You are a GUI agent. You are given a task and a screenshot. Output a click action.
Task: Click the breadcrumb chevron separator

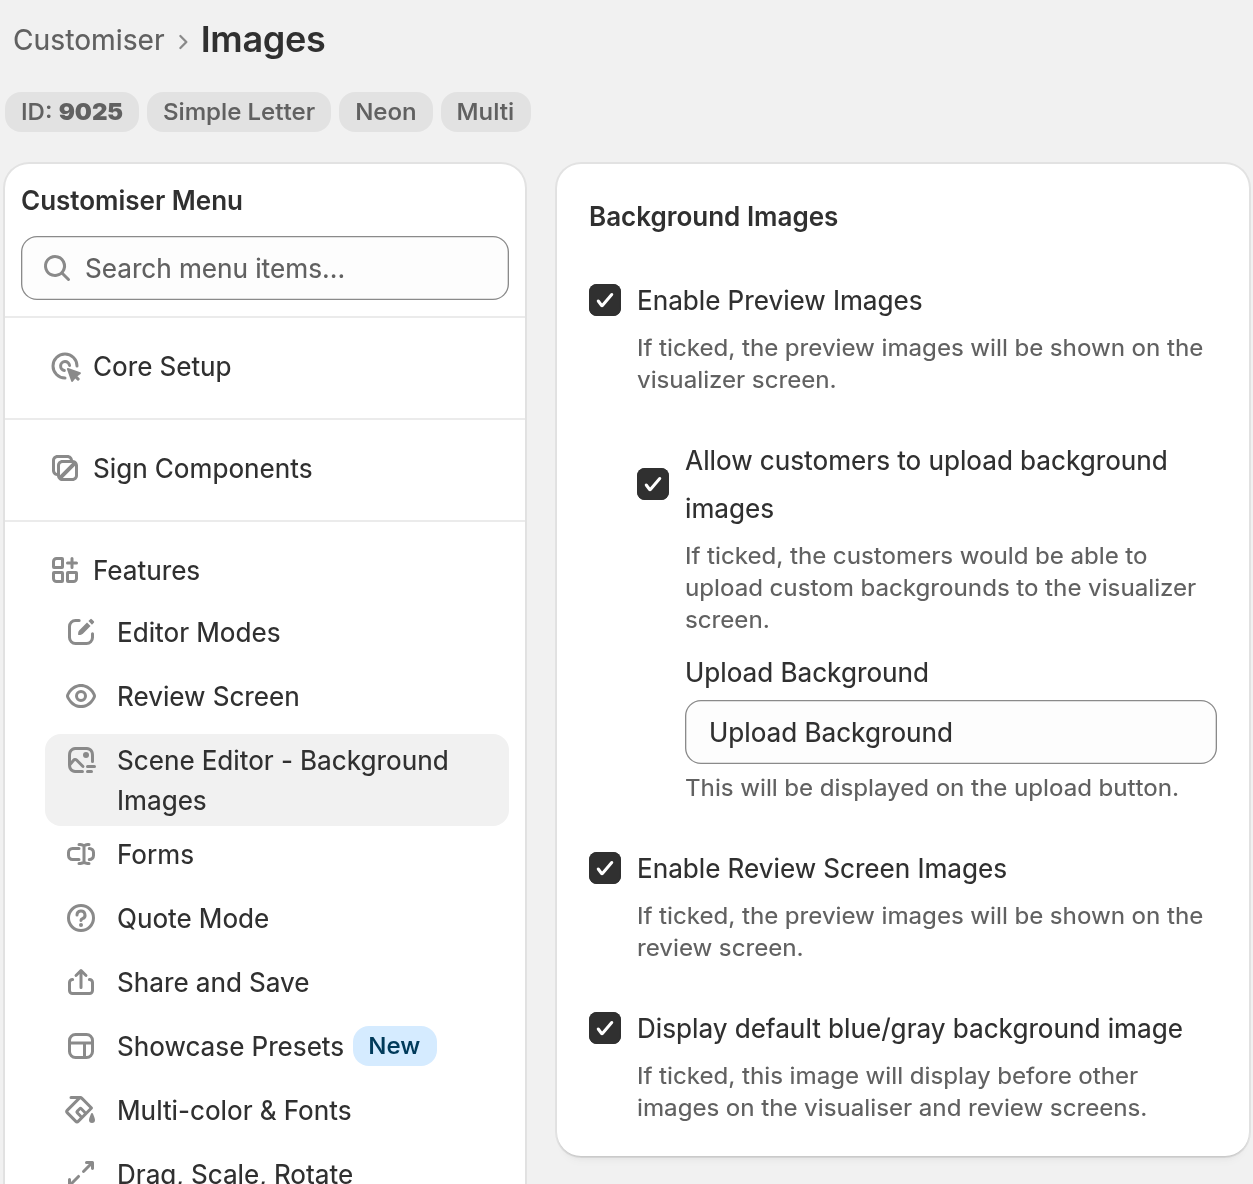183,41
